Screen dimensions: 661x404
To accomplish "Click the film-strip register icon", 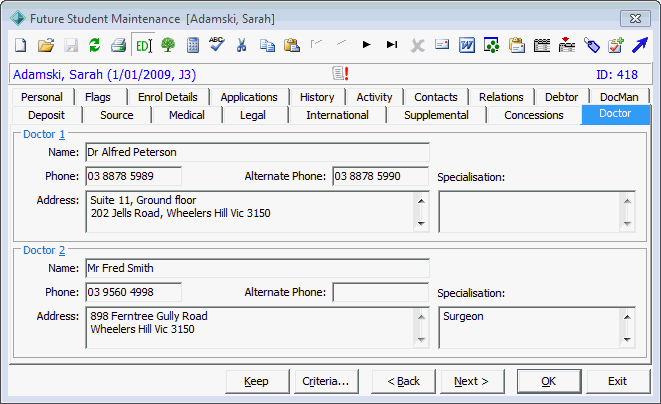I will tap(542, 45).
